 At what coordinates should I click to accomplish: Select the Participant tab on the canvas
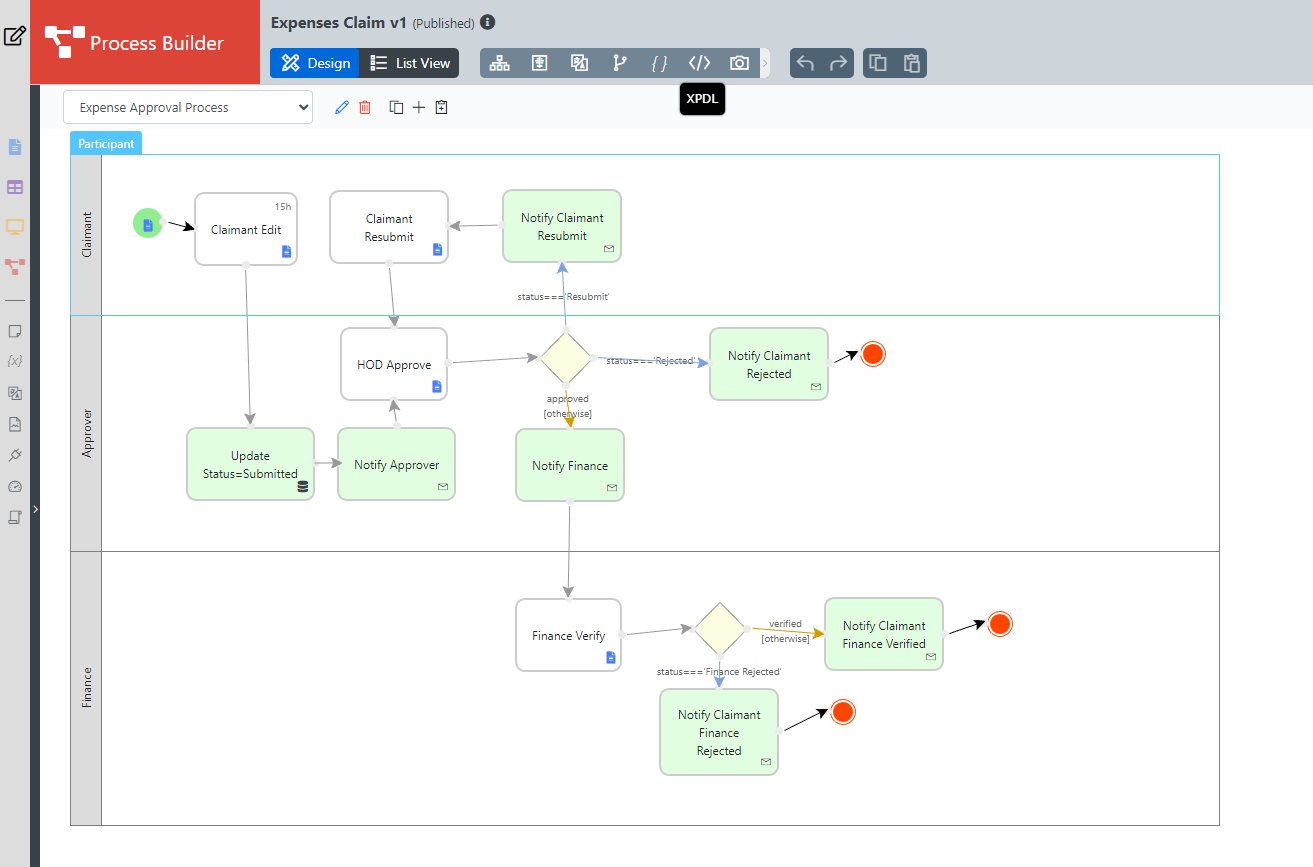tap(106, 144)
